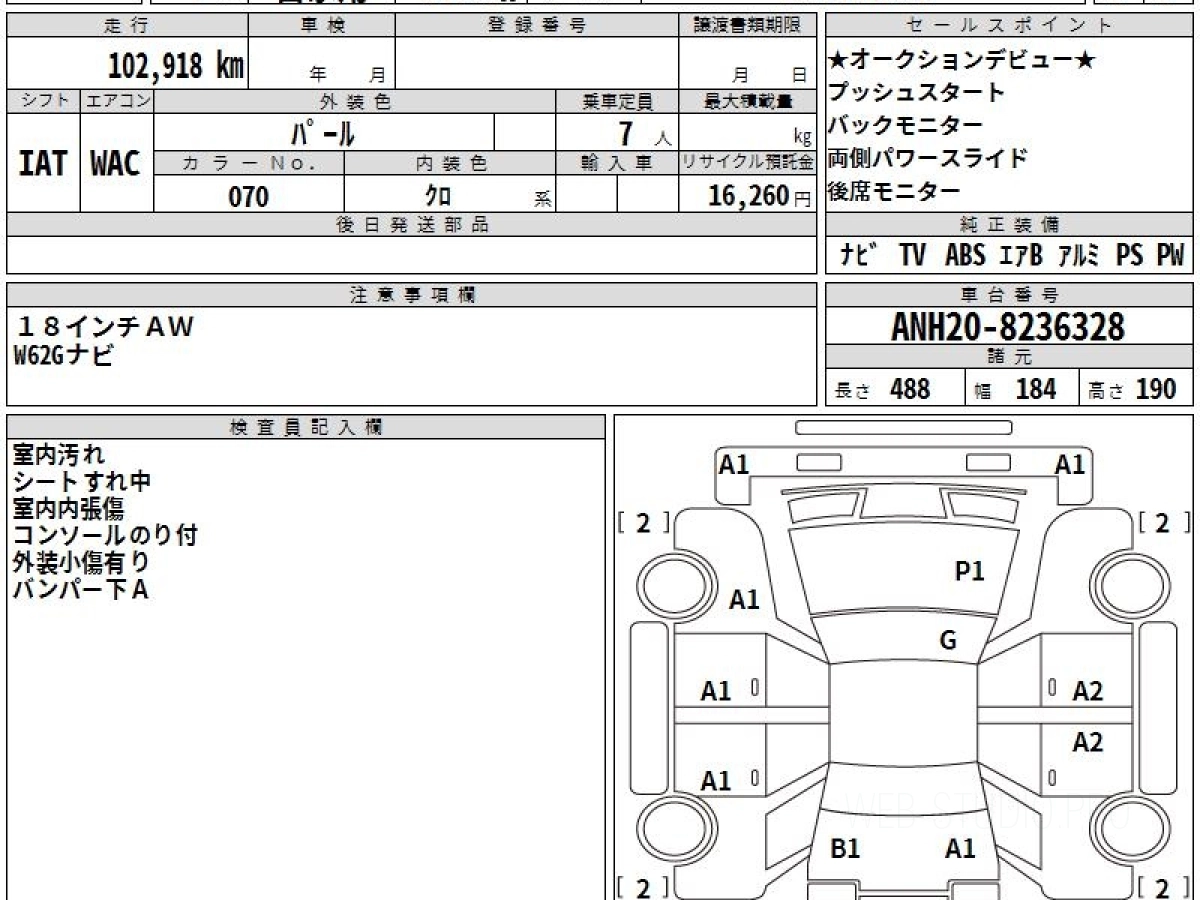Click the 外装小傷有り inspector note
The height and width of the screenshot is (900, 1200).
[x=81, y=563]
